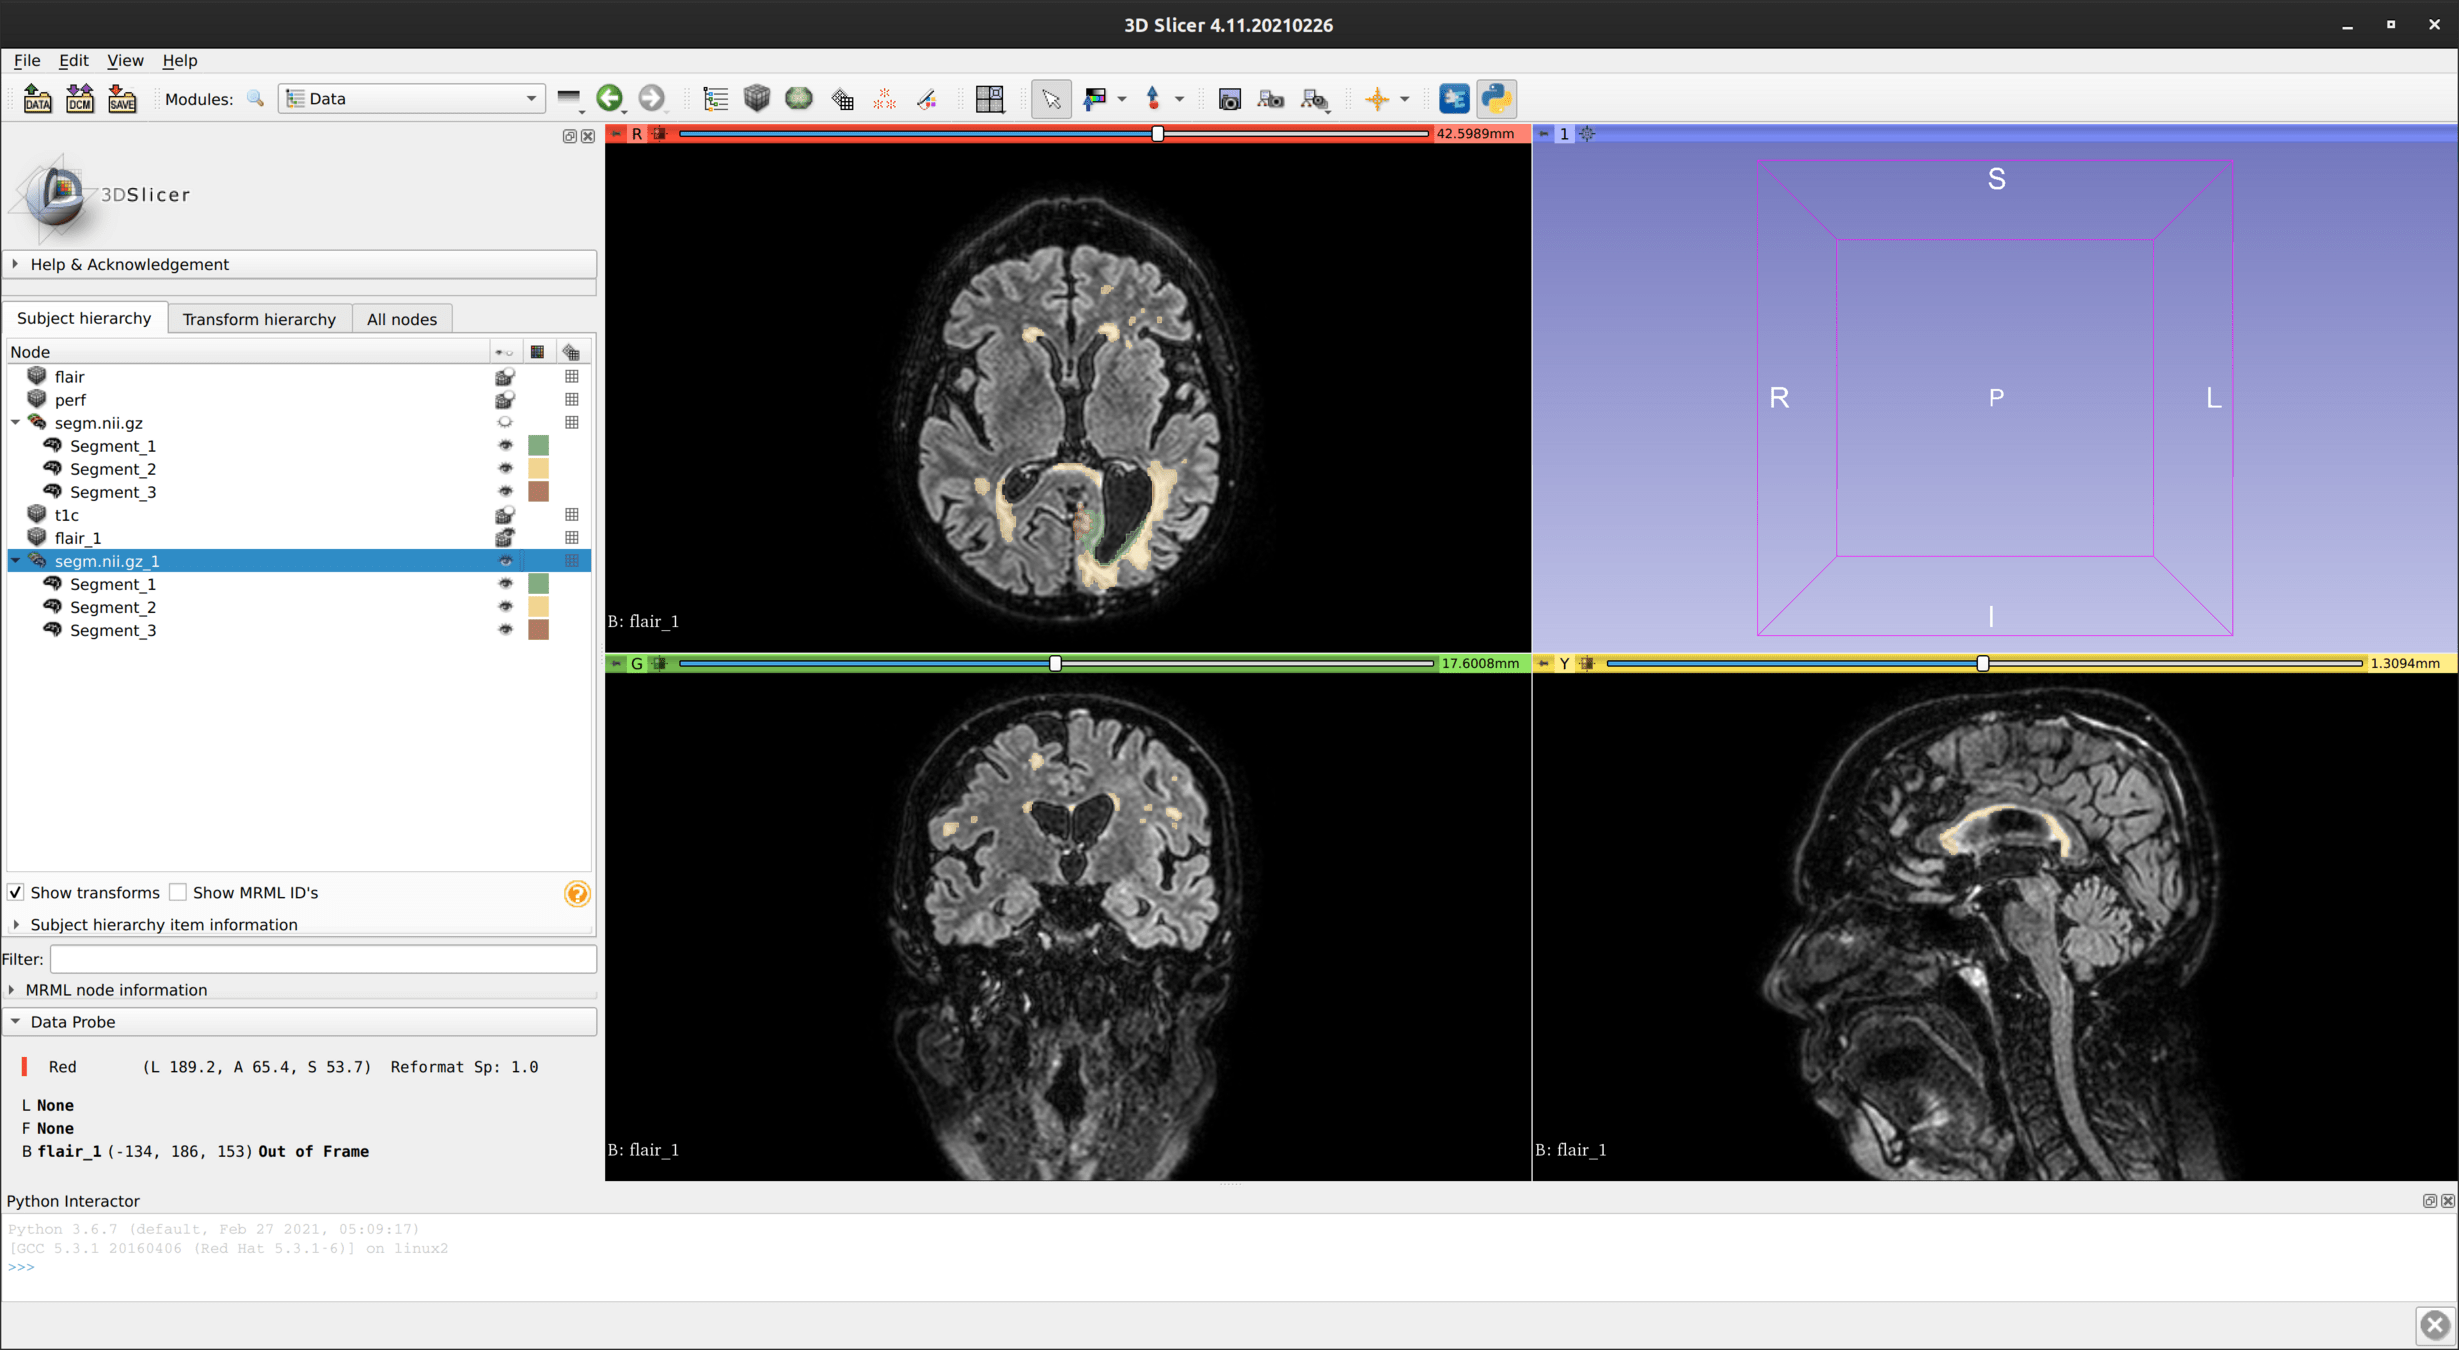Uncheck the Show transforms checkbox
Image resolution: width=2459 pixels, height=1350 pixels.
pyautogui.click(x=16, y=892)
